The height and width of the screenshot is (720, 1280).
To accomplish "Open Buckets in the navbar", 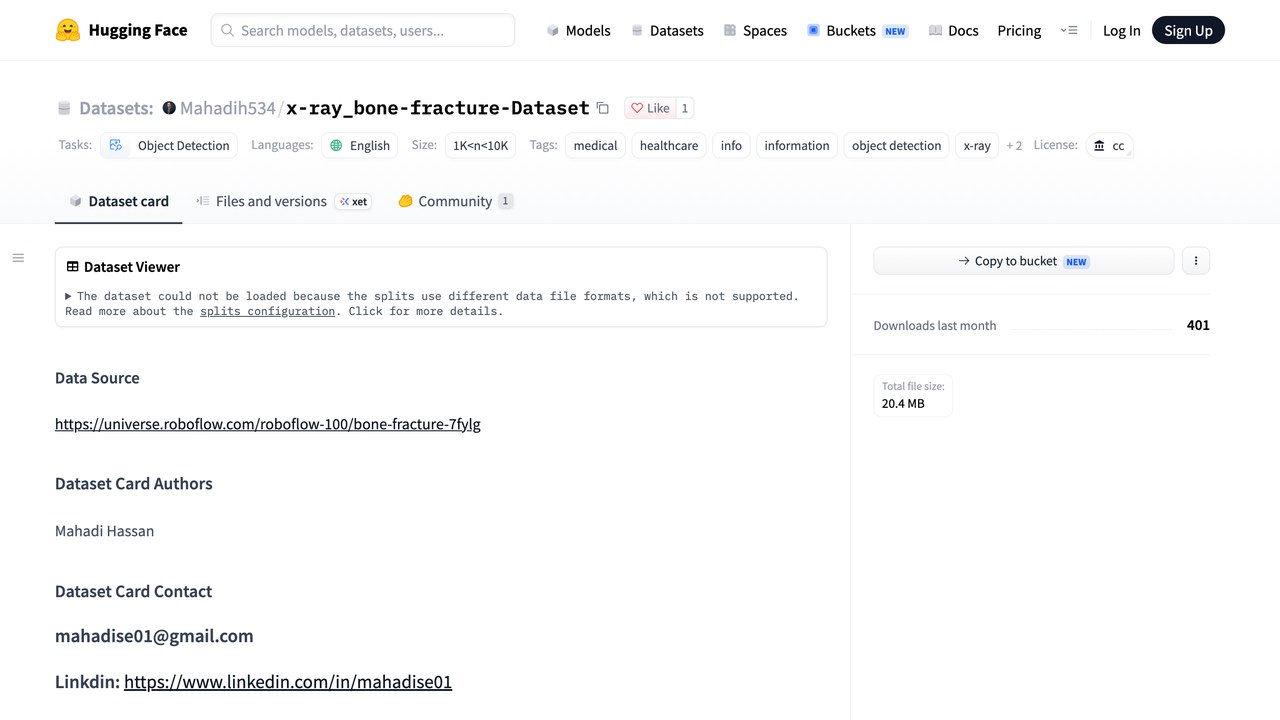I will click(857, 31).
